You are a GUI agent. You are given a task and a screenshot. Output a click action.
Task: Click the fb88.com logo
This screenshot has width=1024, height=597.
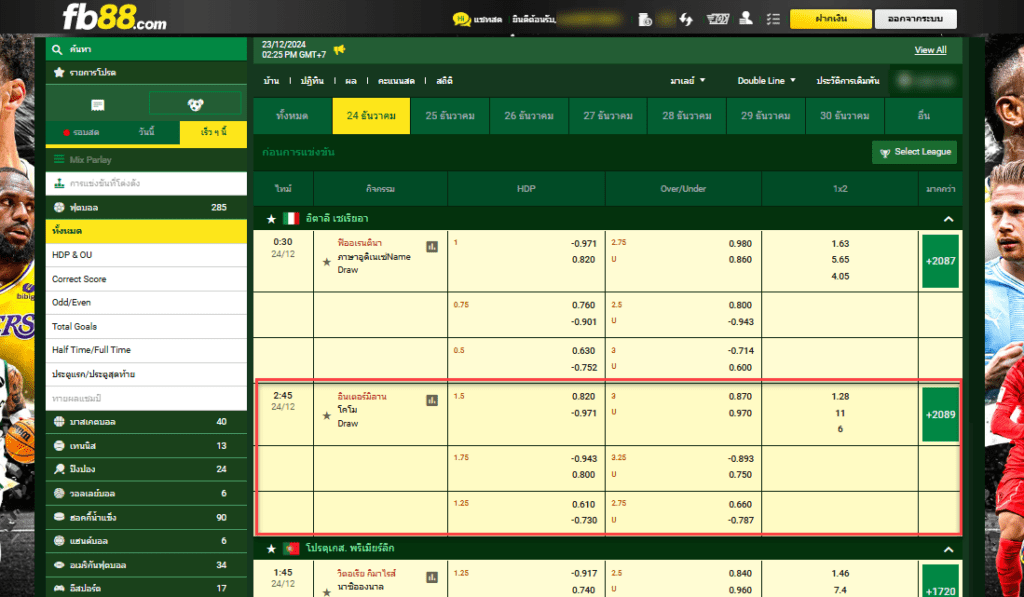click(x=114, y=17)
